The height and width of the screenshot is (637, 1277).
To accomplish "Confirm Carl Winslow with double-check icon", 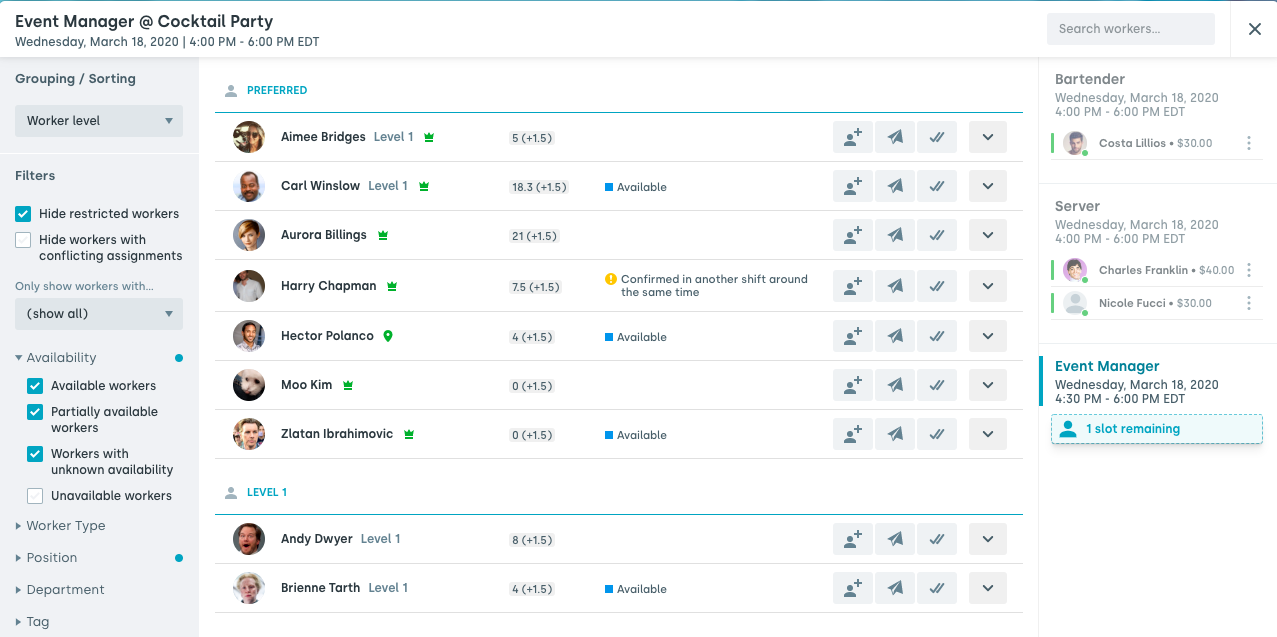I will 937,186.
